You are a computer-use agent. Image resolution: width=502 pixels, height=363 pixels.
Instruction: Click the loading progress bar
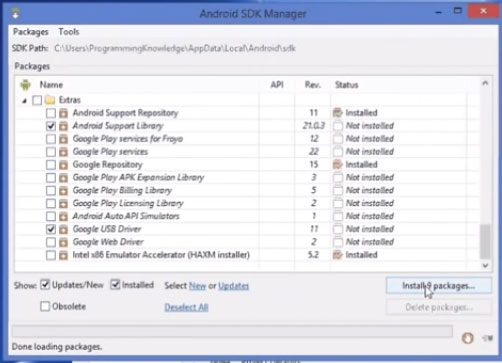point(232,331)
